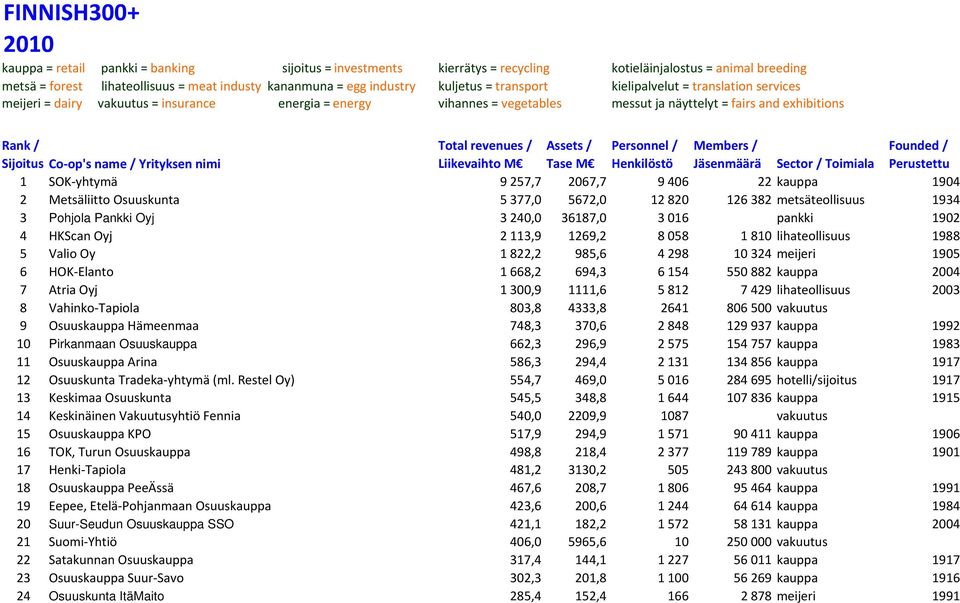
Task: Click legend 'energia = energy'
Action: click(x=324, y=103)
